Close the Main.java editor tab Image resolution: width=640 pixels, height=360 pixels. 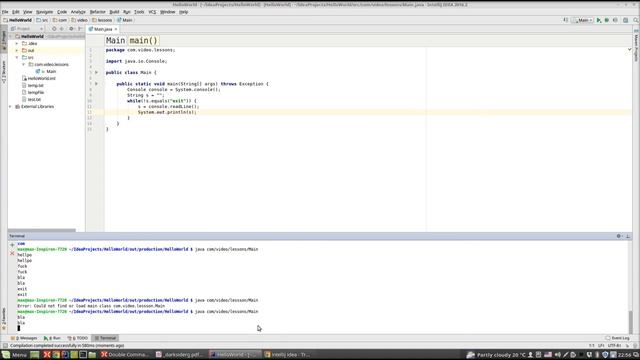click(x=116, y=29)
